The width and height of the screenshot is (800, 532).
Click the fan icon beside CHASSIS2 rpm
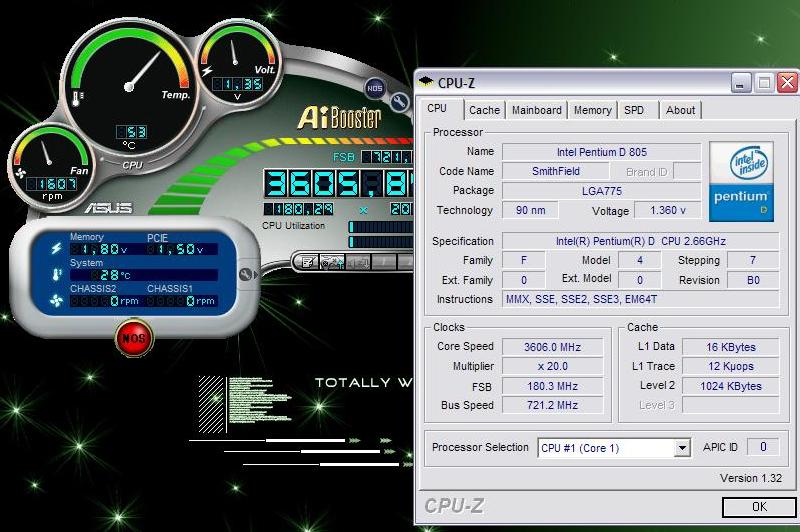point(56,301)
